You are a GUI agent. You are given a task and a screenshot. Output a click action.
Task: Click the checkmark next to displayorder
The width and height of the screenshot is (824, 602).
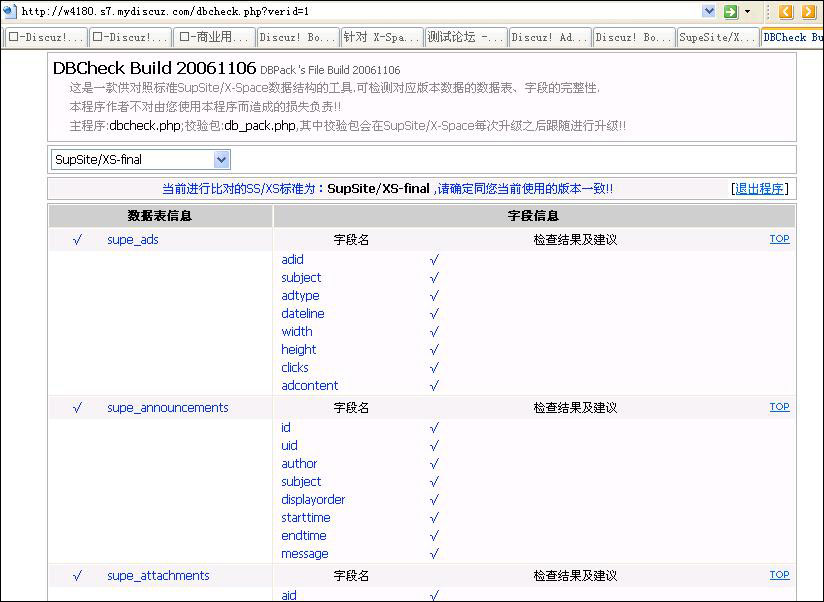coord(434,500)
